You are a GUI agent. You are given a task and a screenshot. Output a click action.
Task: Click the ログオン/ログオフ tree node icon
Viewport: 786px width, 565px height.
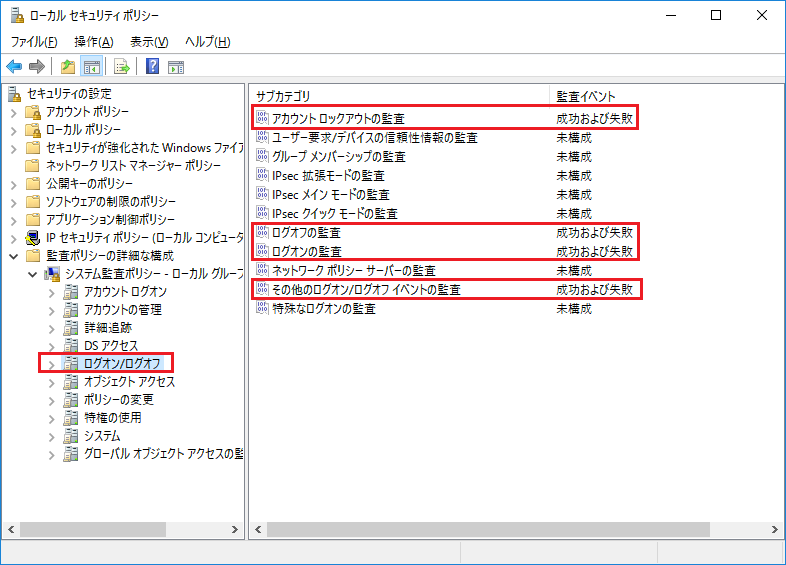71,363
